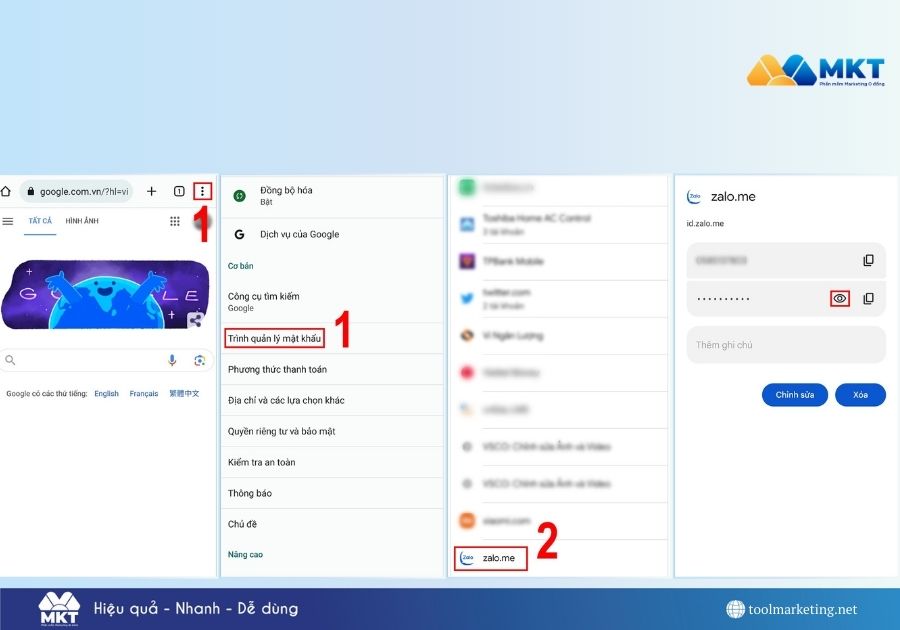The width and height of the screenshot is (900, 630).
Task: Open Google hamburger menu
Action: point(8,221)
